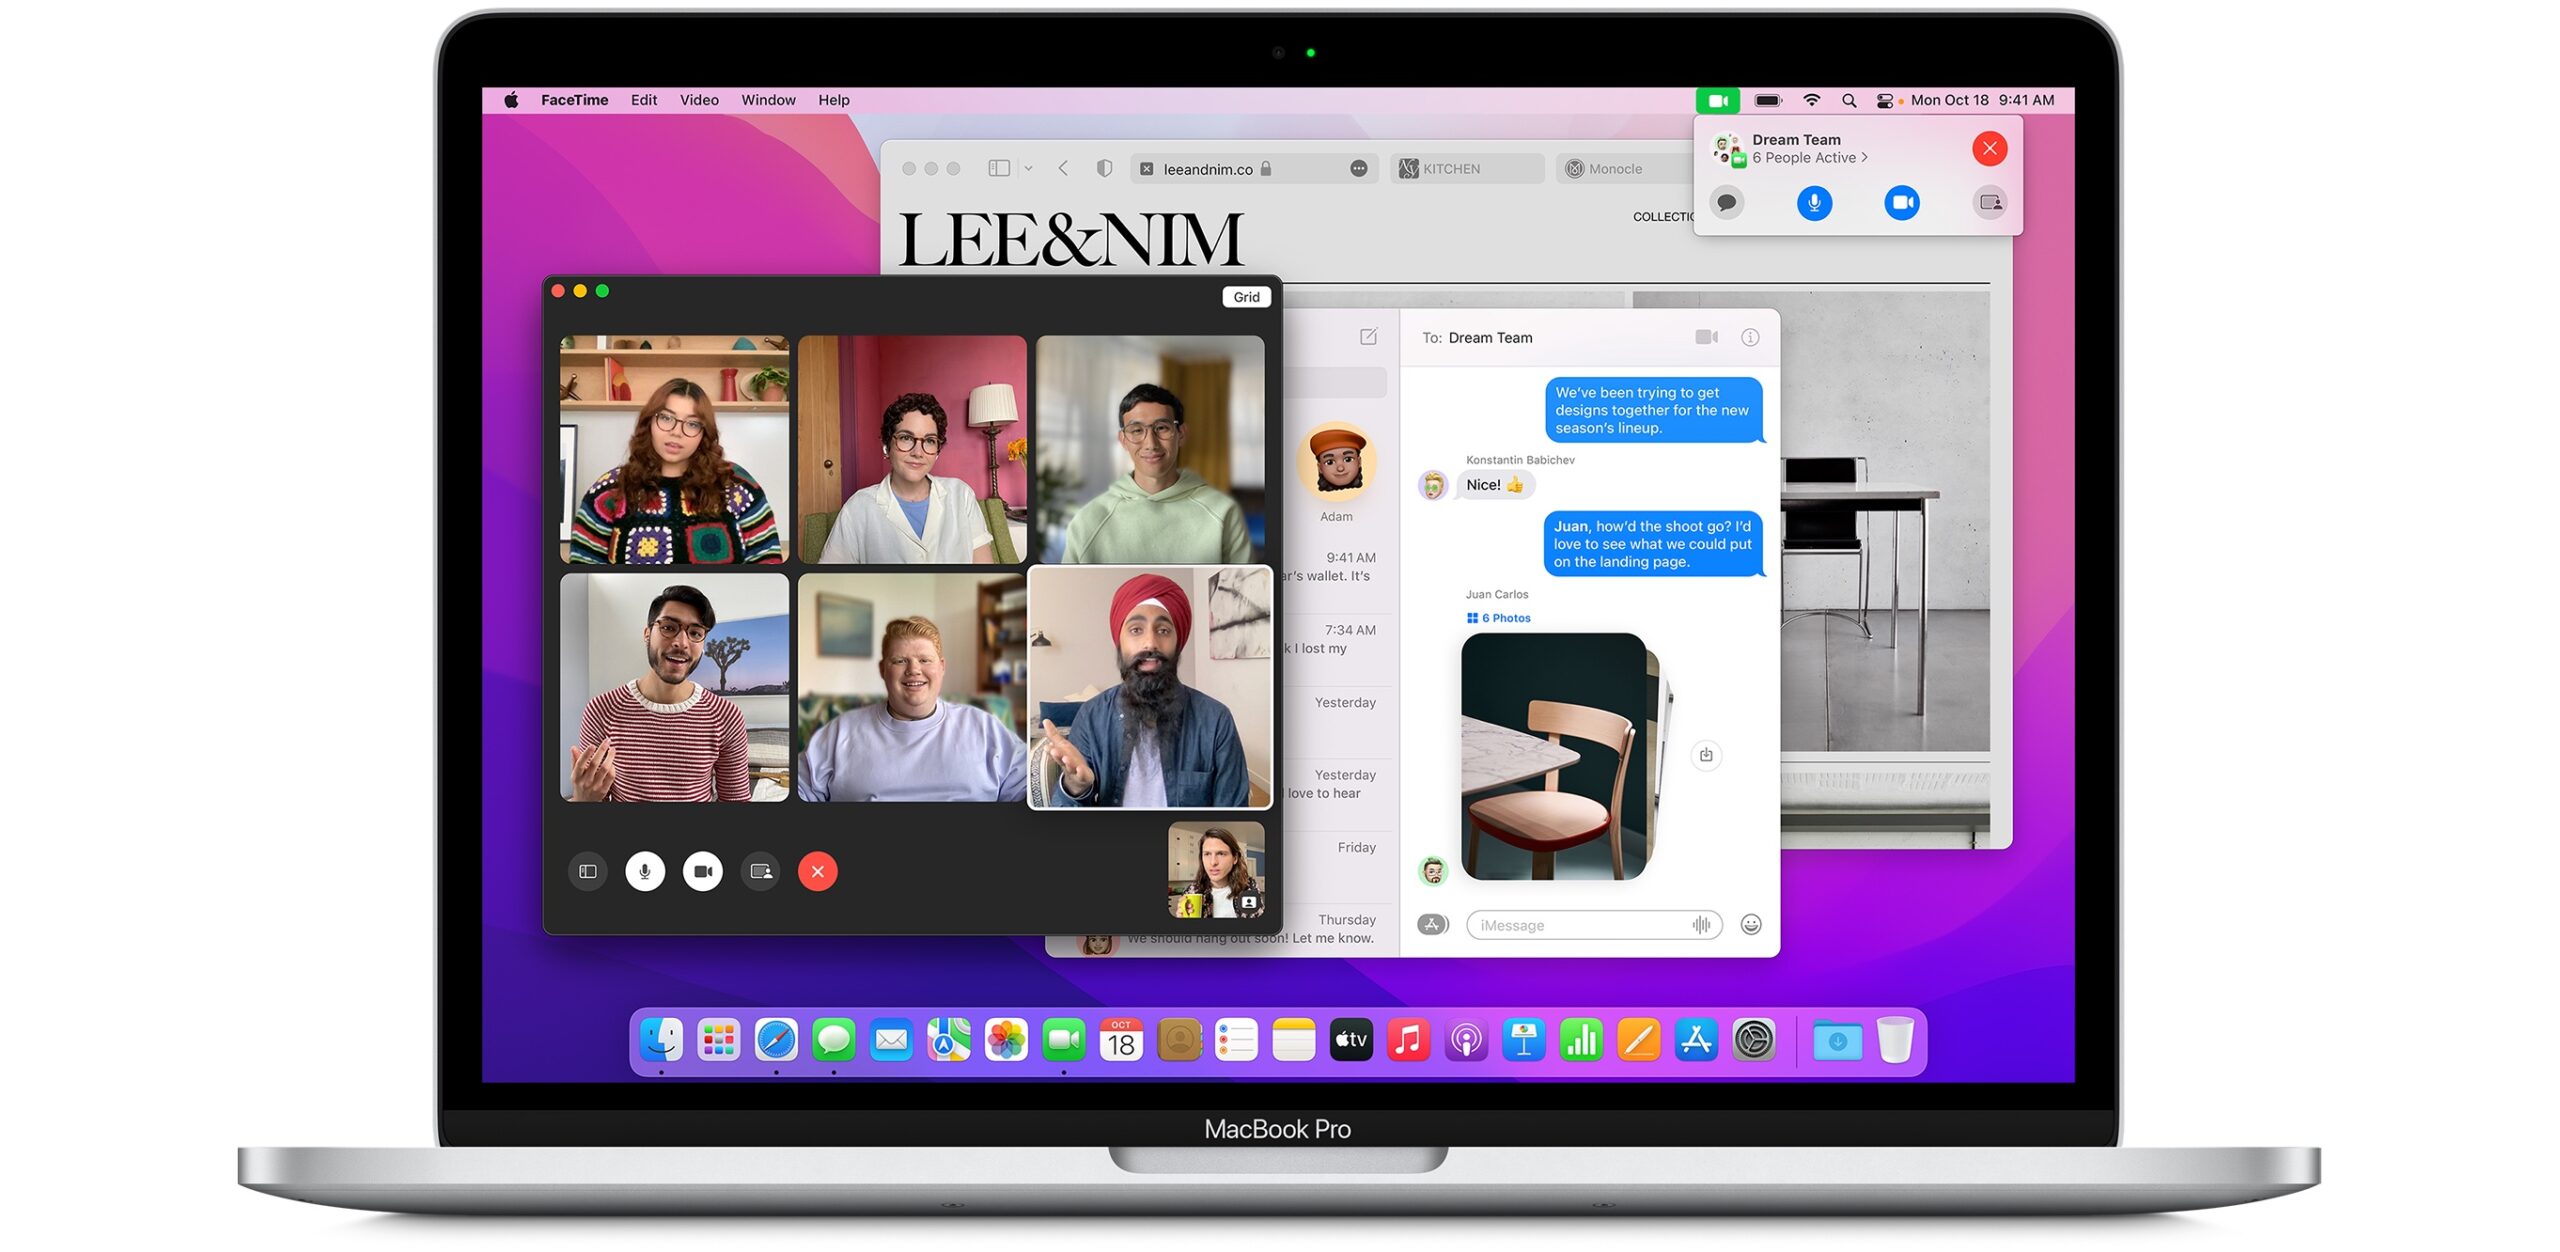Toggle FaceTime sidebar with bottom-left icon
This screenshot has height=1252, width=2560.
click(588, 871)
